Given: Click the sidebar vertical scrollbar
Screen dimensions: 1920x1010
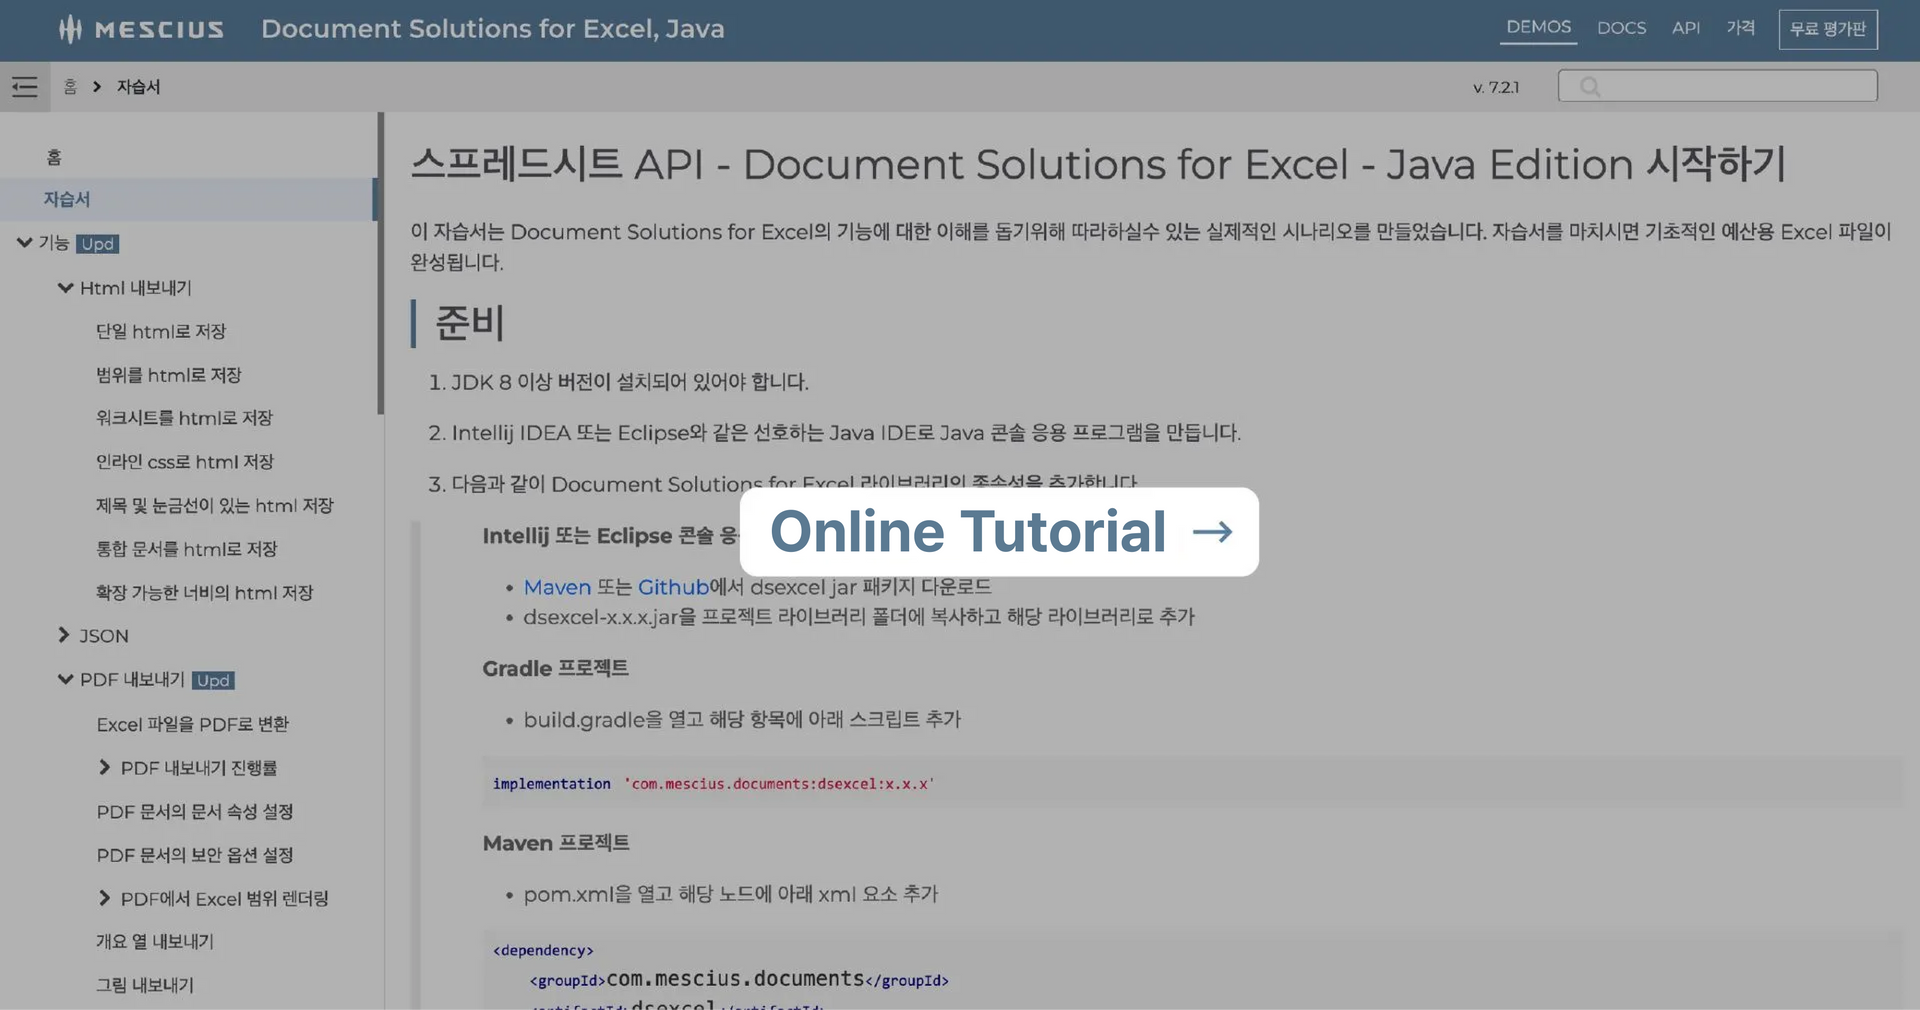Looking at the screenshot, I should (380, 263).
